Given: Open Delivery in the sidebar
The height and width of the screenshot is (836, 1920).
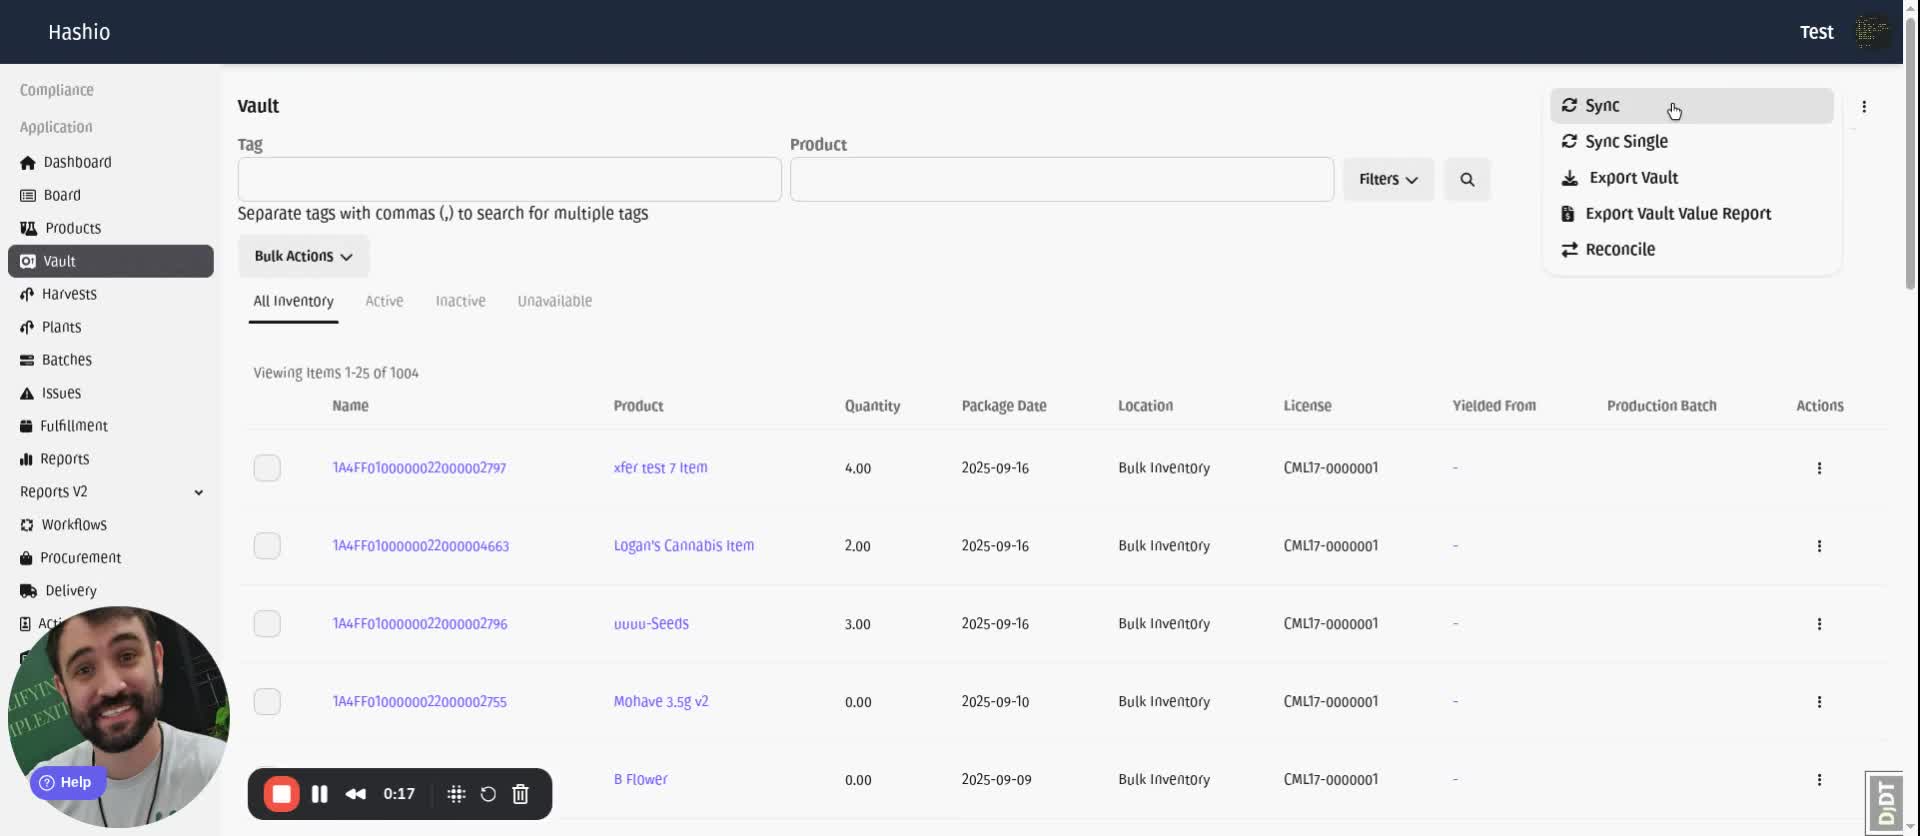Looking at the screenshot, I should [x=59, y=591].
